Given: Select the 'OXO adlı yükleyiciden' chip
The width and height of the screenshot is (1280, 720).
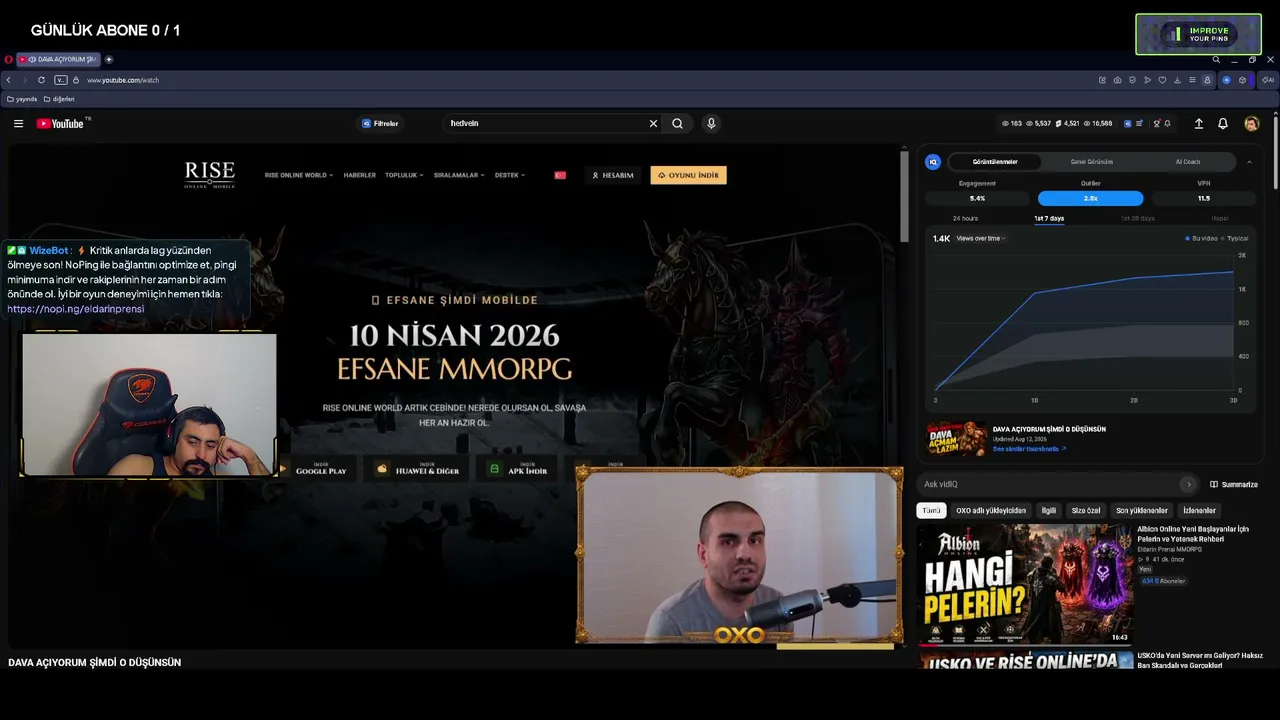Looking at the screenshot, I should point(991,510).
